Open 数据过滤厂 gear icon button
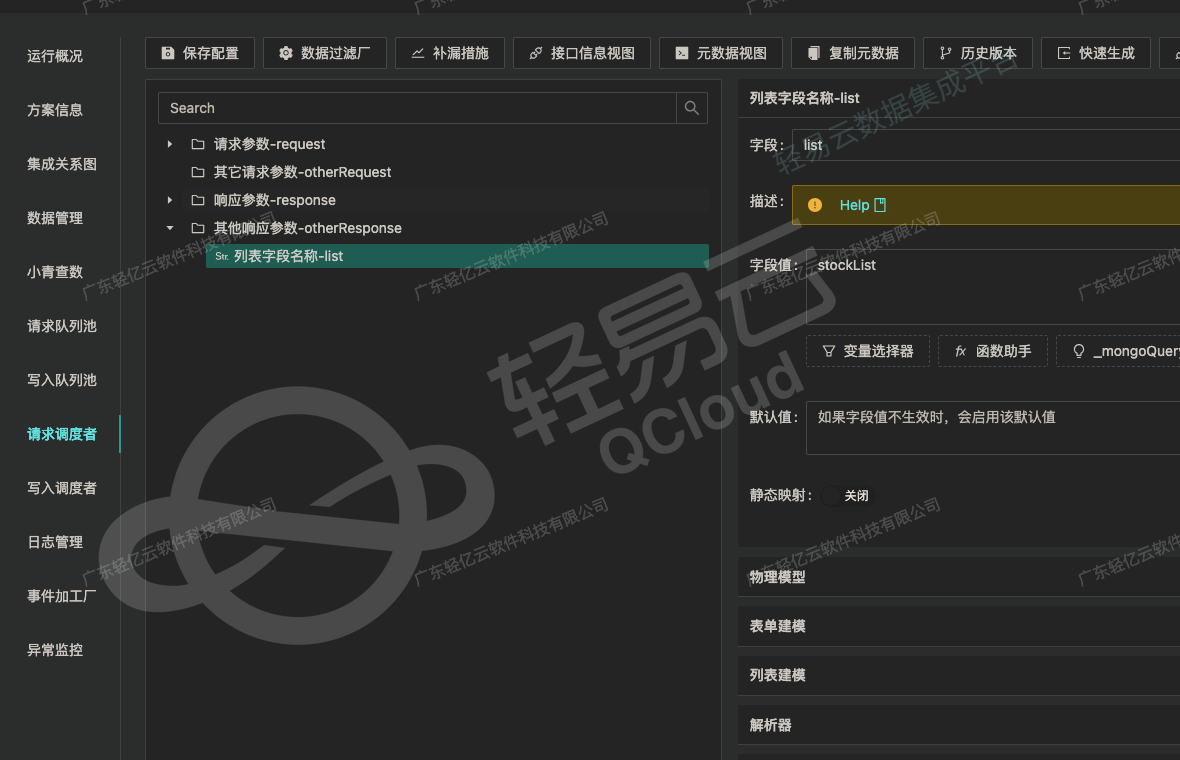 [x=286, y=53]
